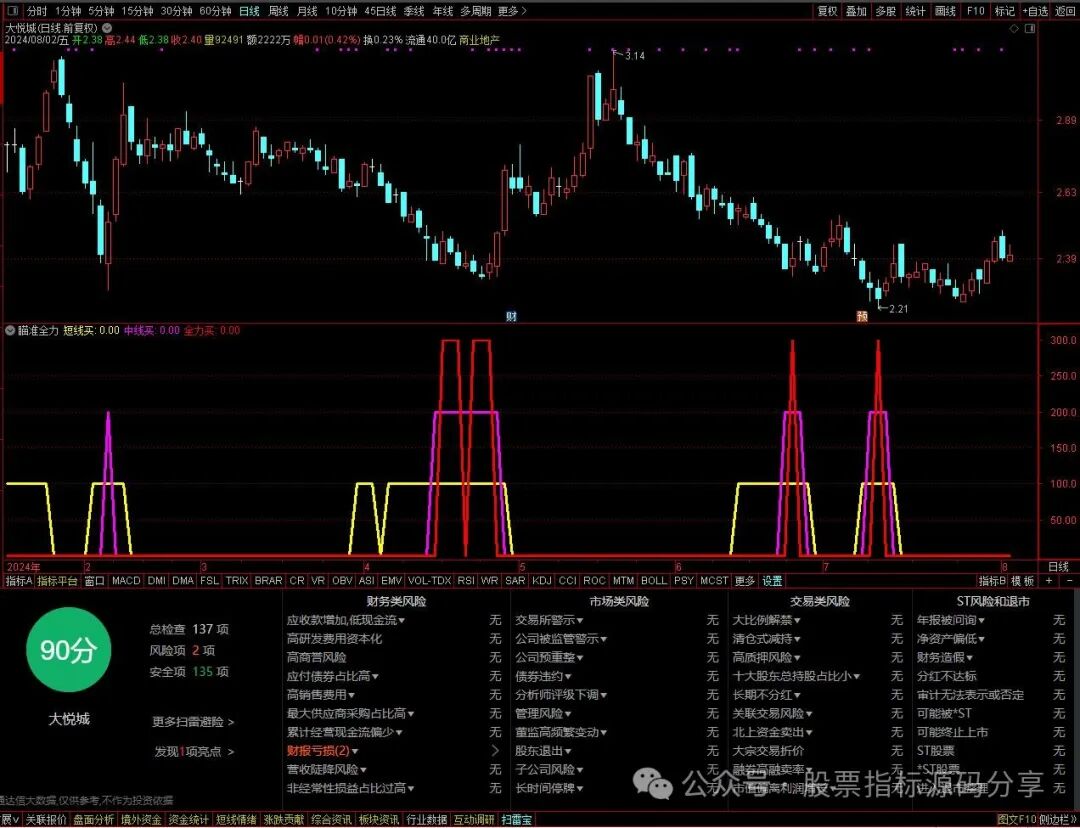The width and height of the screenshot is (1080, 828).
Task: Click the 预 marker near the July low
Action: [x=862, y=316]
